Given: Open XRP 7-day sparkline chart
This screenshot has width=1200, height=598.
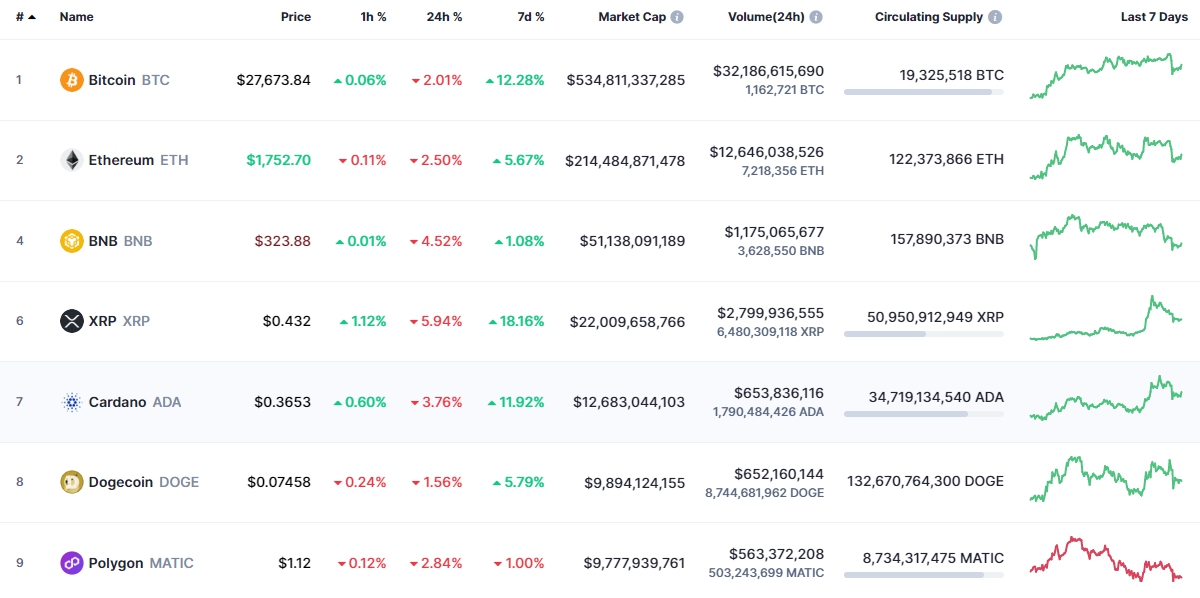Looking at the screenshot, I should (x=1106, y=318).
